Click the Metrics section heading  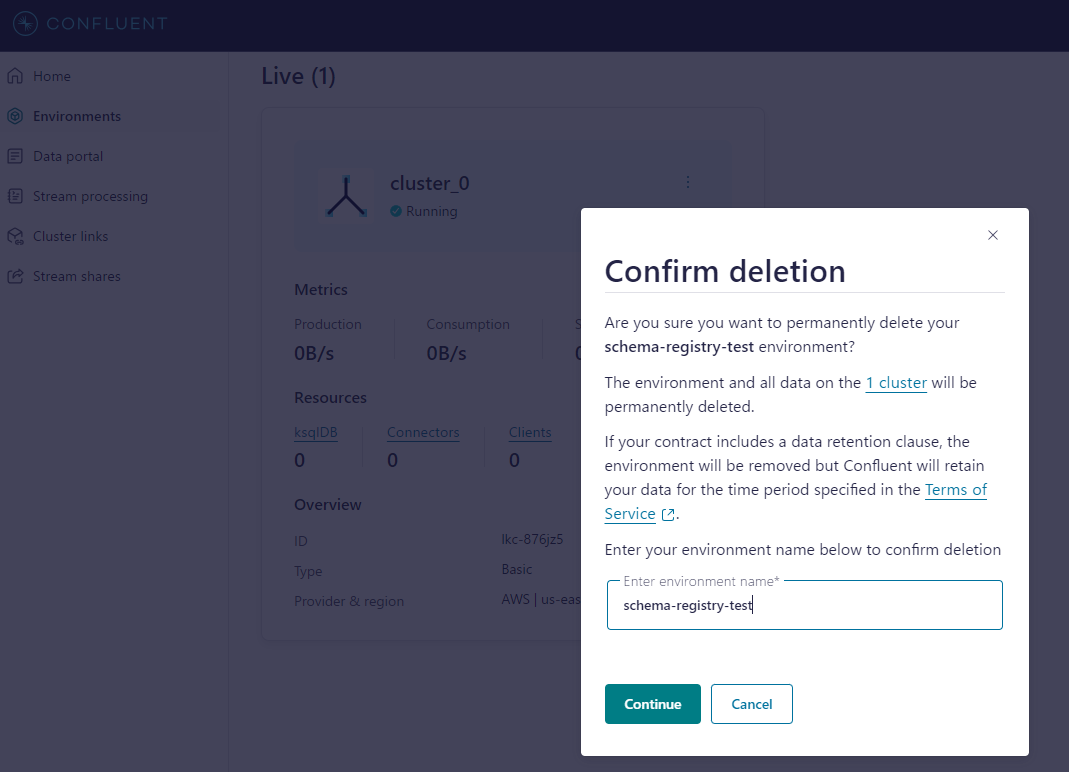(x=320, y=290)
